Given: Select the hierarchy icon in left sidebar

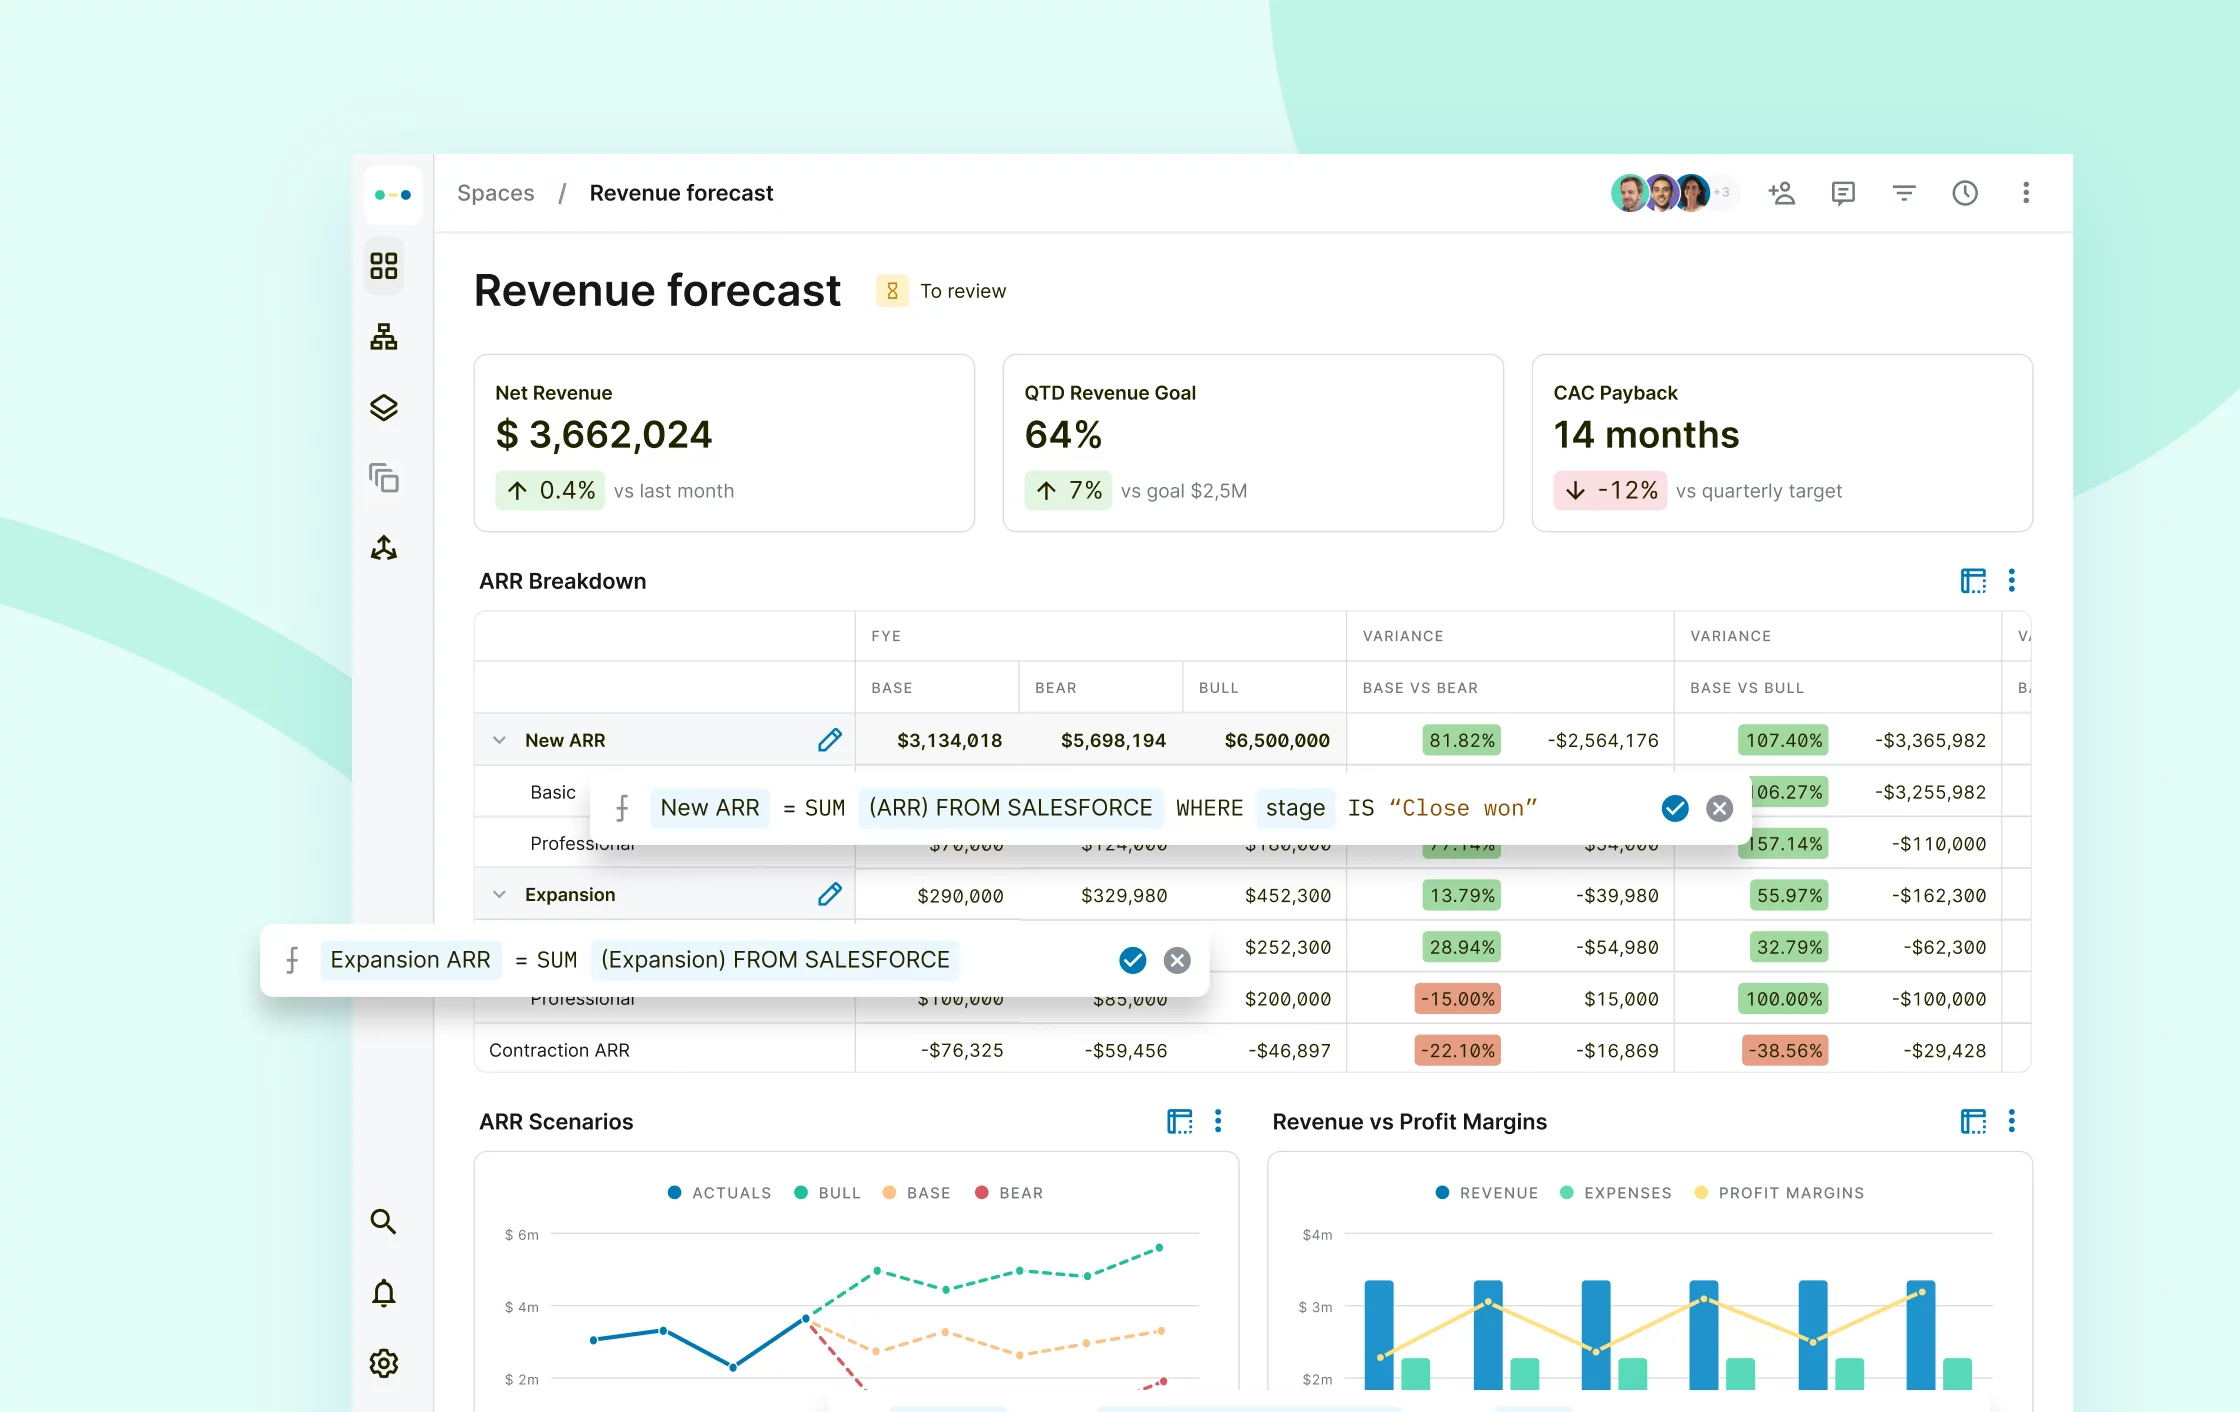Looking at the screenshot, I should coord(384,336).
